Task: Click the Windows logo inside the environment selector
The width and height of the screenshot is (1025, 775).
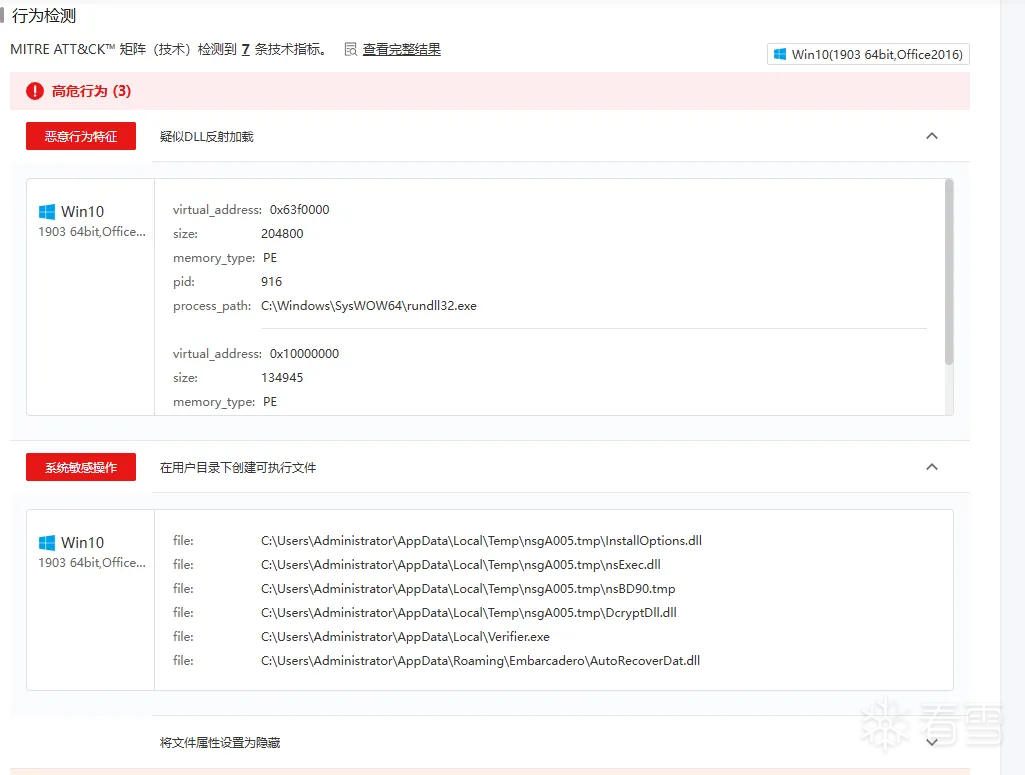Action: 779,54
